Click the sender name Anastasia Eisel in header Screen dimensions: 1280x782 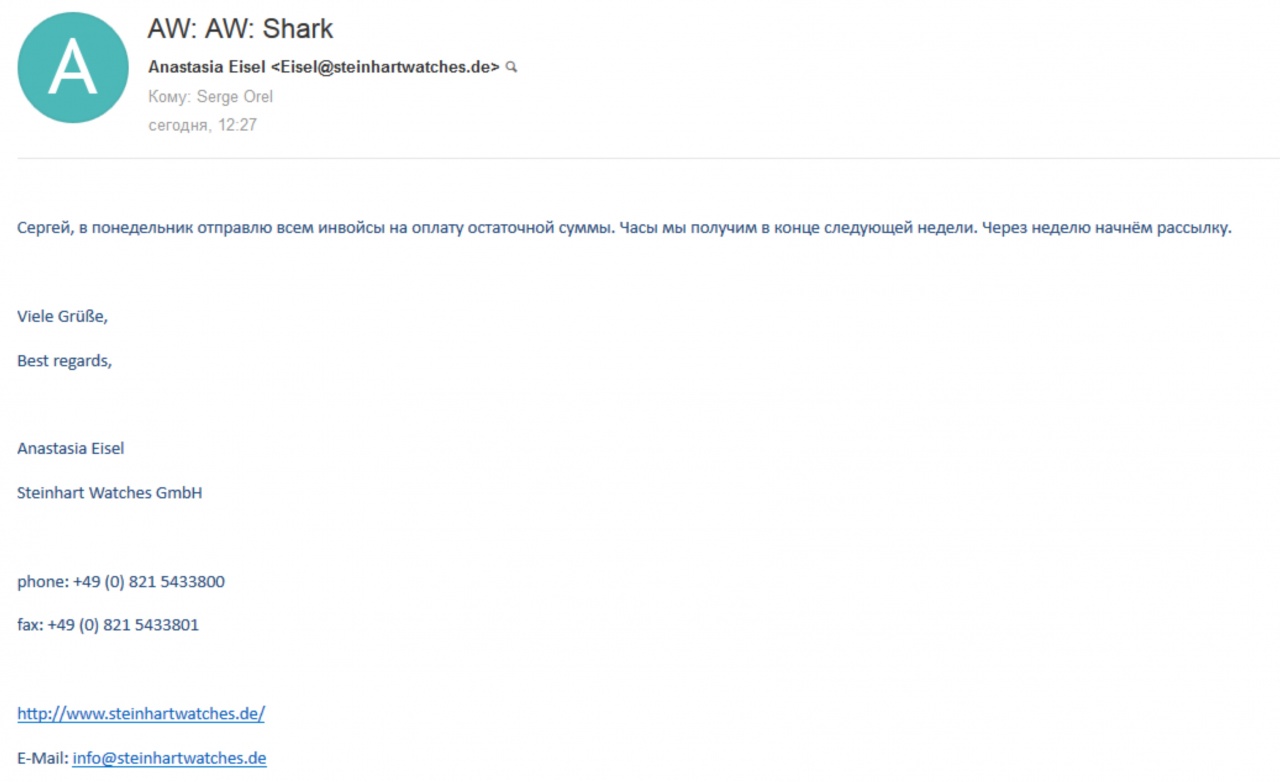[207, 67]
